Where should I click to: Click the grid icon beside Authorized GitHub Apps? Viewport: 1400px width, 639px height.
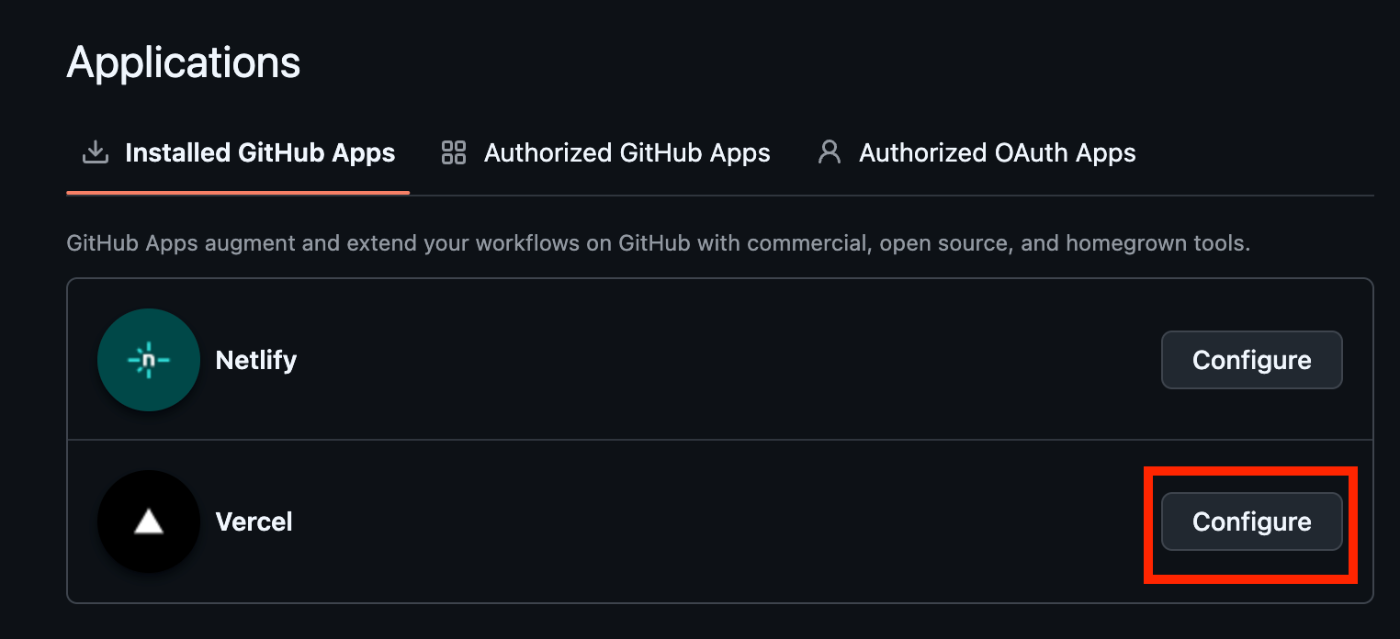tap(454, 153)
